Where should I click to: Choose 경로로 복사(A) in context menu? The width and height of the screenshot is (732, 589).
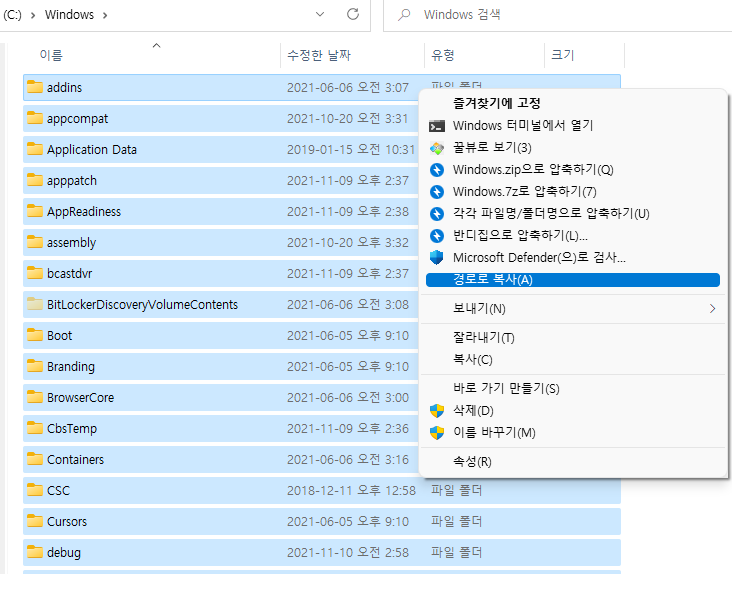coord(573,280)
